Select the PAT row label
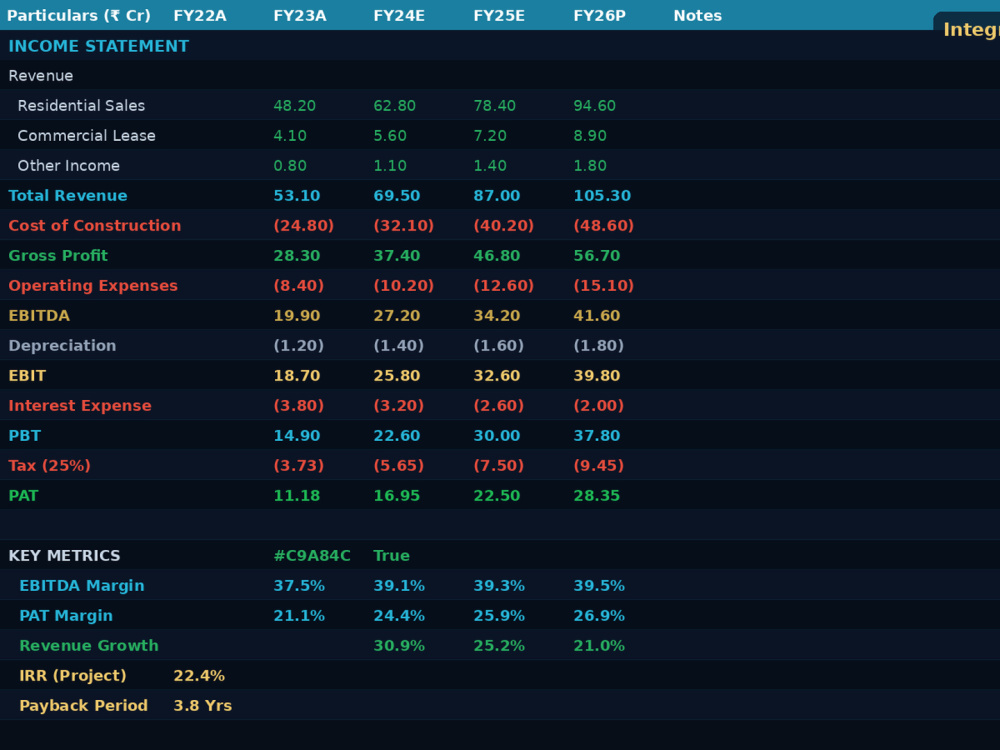The image size is (1000, 750). coord(24,496)
